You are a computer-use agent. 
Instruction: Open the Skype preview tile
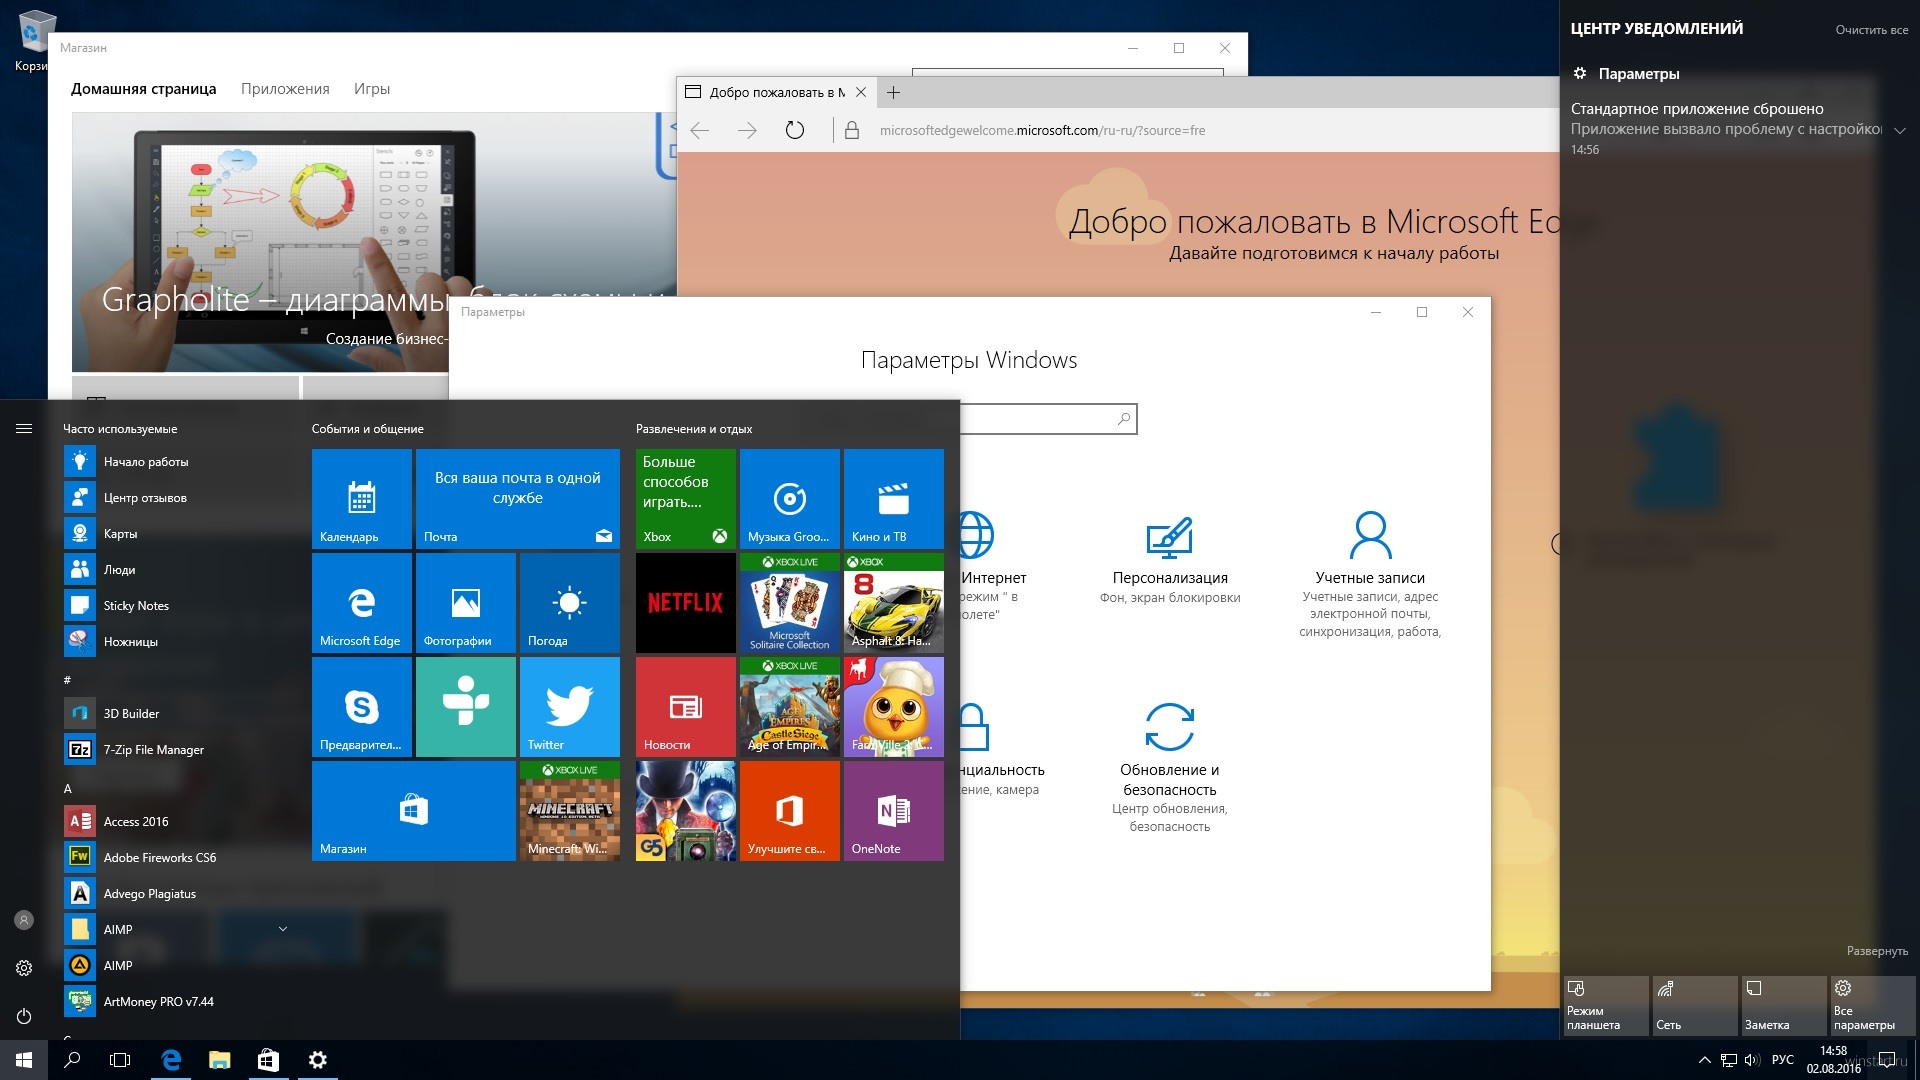(x=362, y=706)
